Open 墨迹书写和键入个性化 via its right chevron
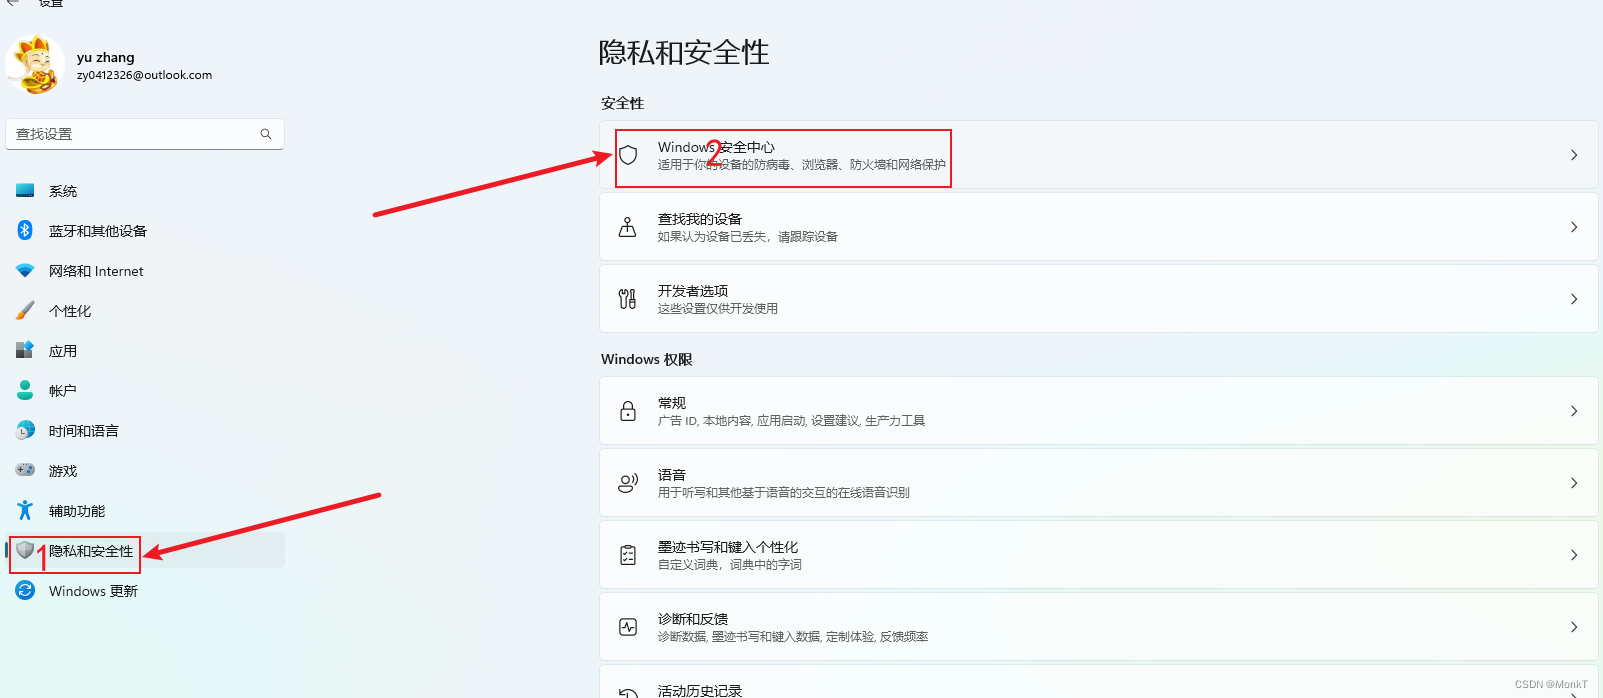 pos(1574,555)
